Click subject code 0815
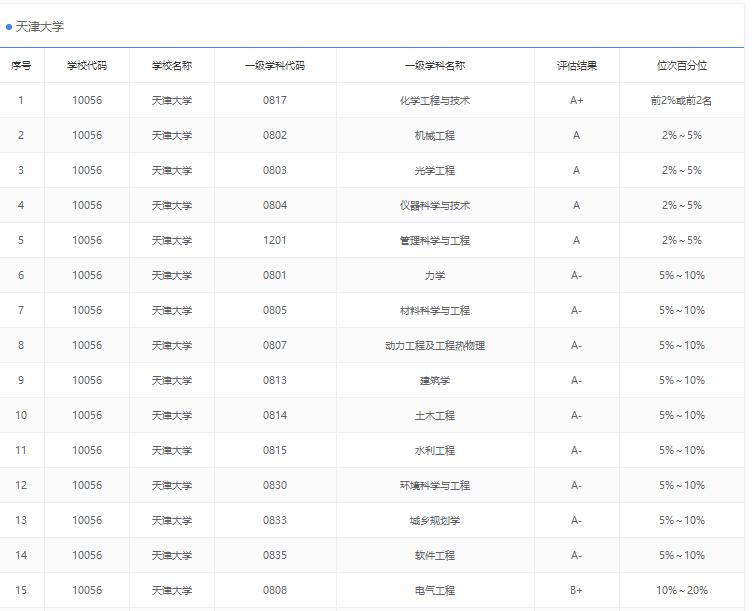This screenshot has height=611, width=755. (x=275, y=450)
